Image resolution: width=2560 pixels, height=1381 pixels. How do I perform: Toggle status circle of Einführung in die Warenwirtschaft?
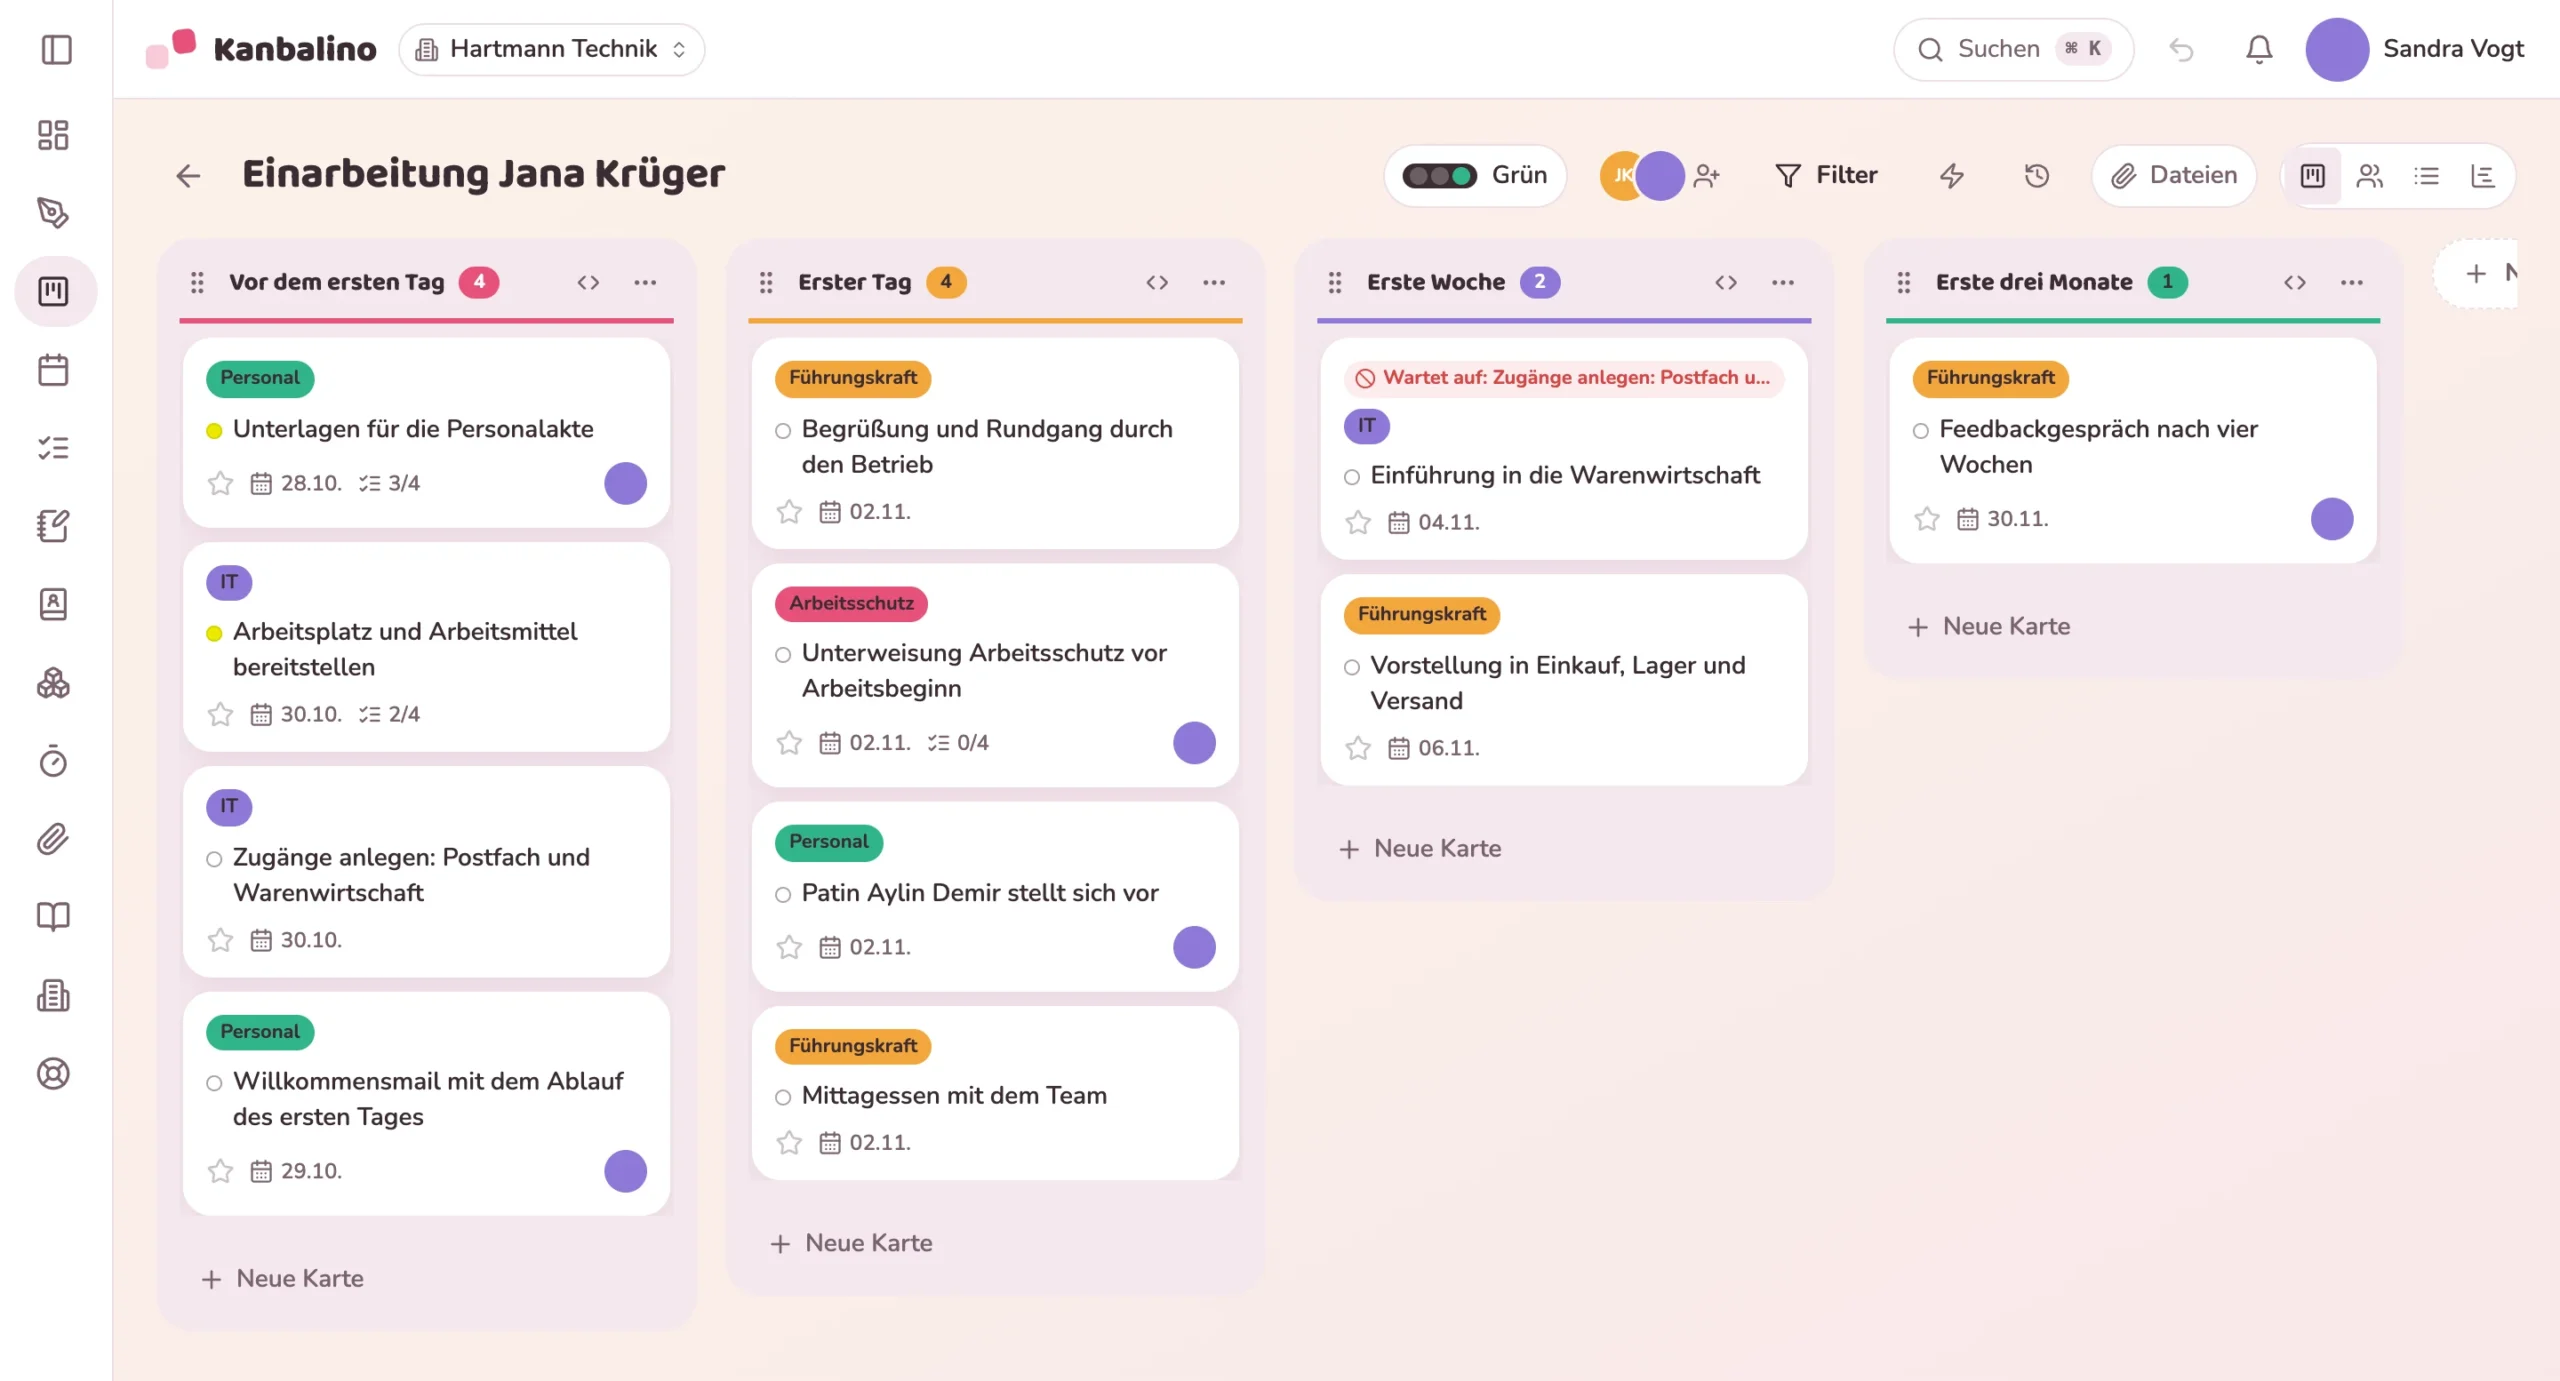coord(1352,477)
